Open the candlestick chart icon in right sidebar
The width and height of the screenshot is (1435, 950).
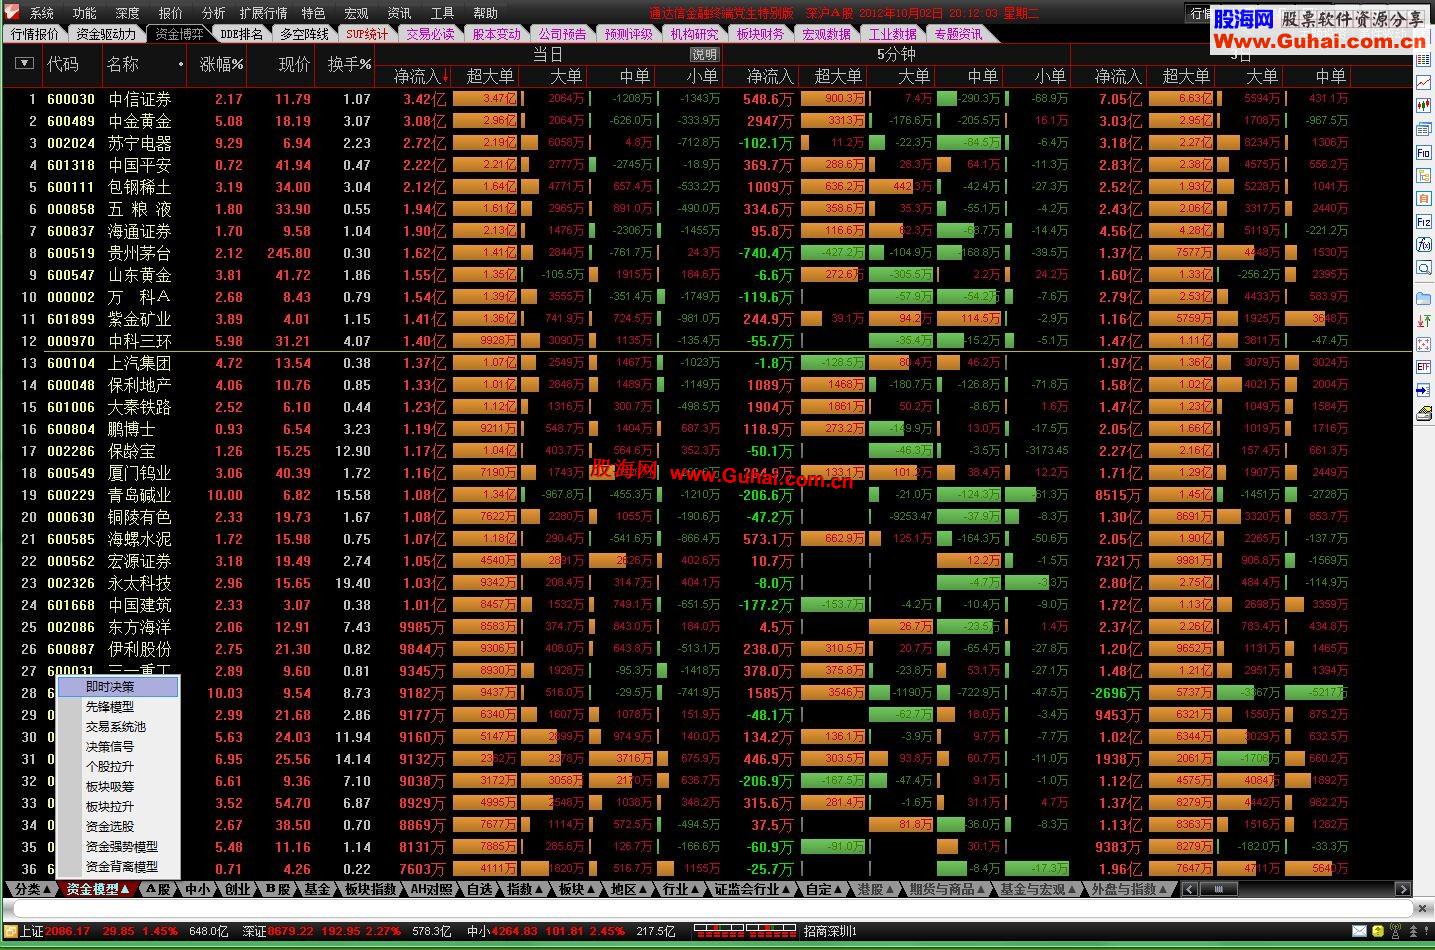(x=1424, y=105)
